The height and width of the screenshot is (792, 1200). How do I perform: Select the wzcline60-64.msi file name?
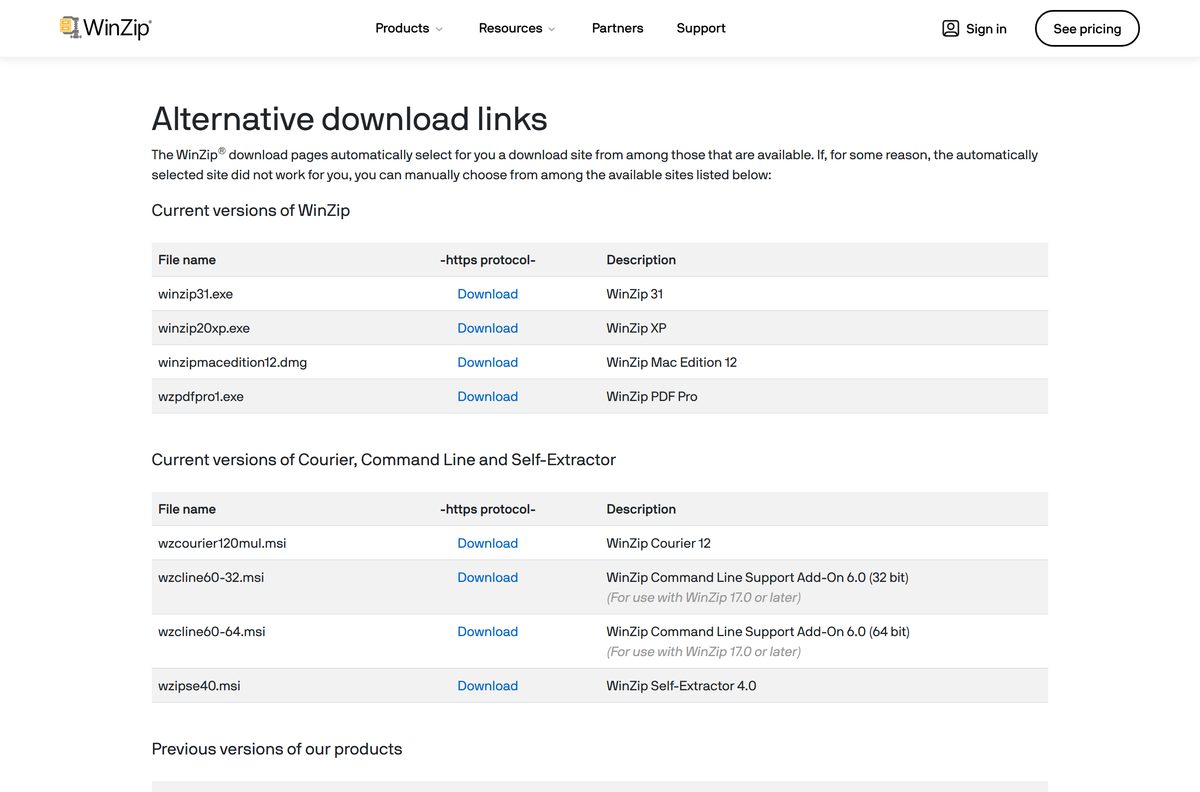click(x=211, y=631)
